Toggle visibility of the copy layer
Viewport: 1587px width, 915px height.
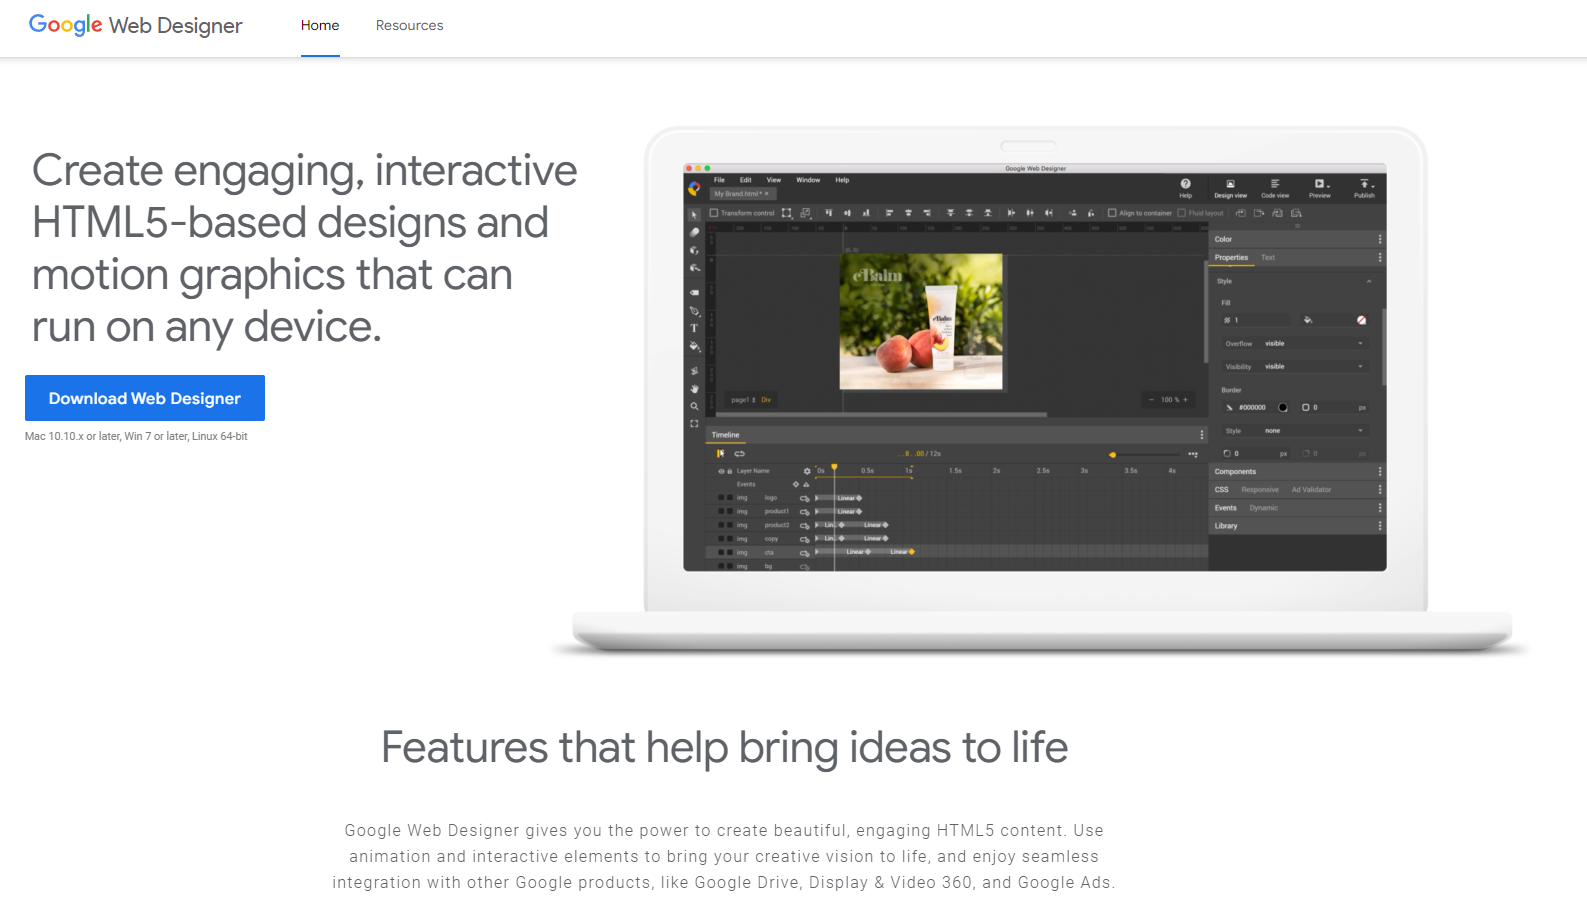point(720,539)
